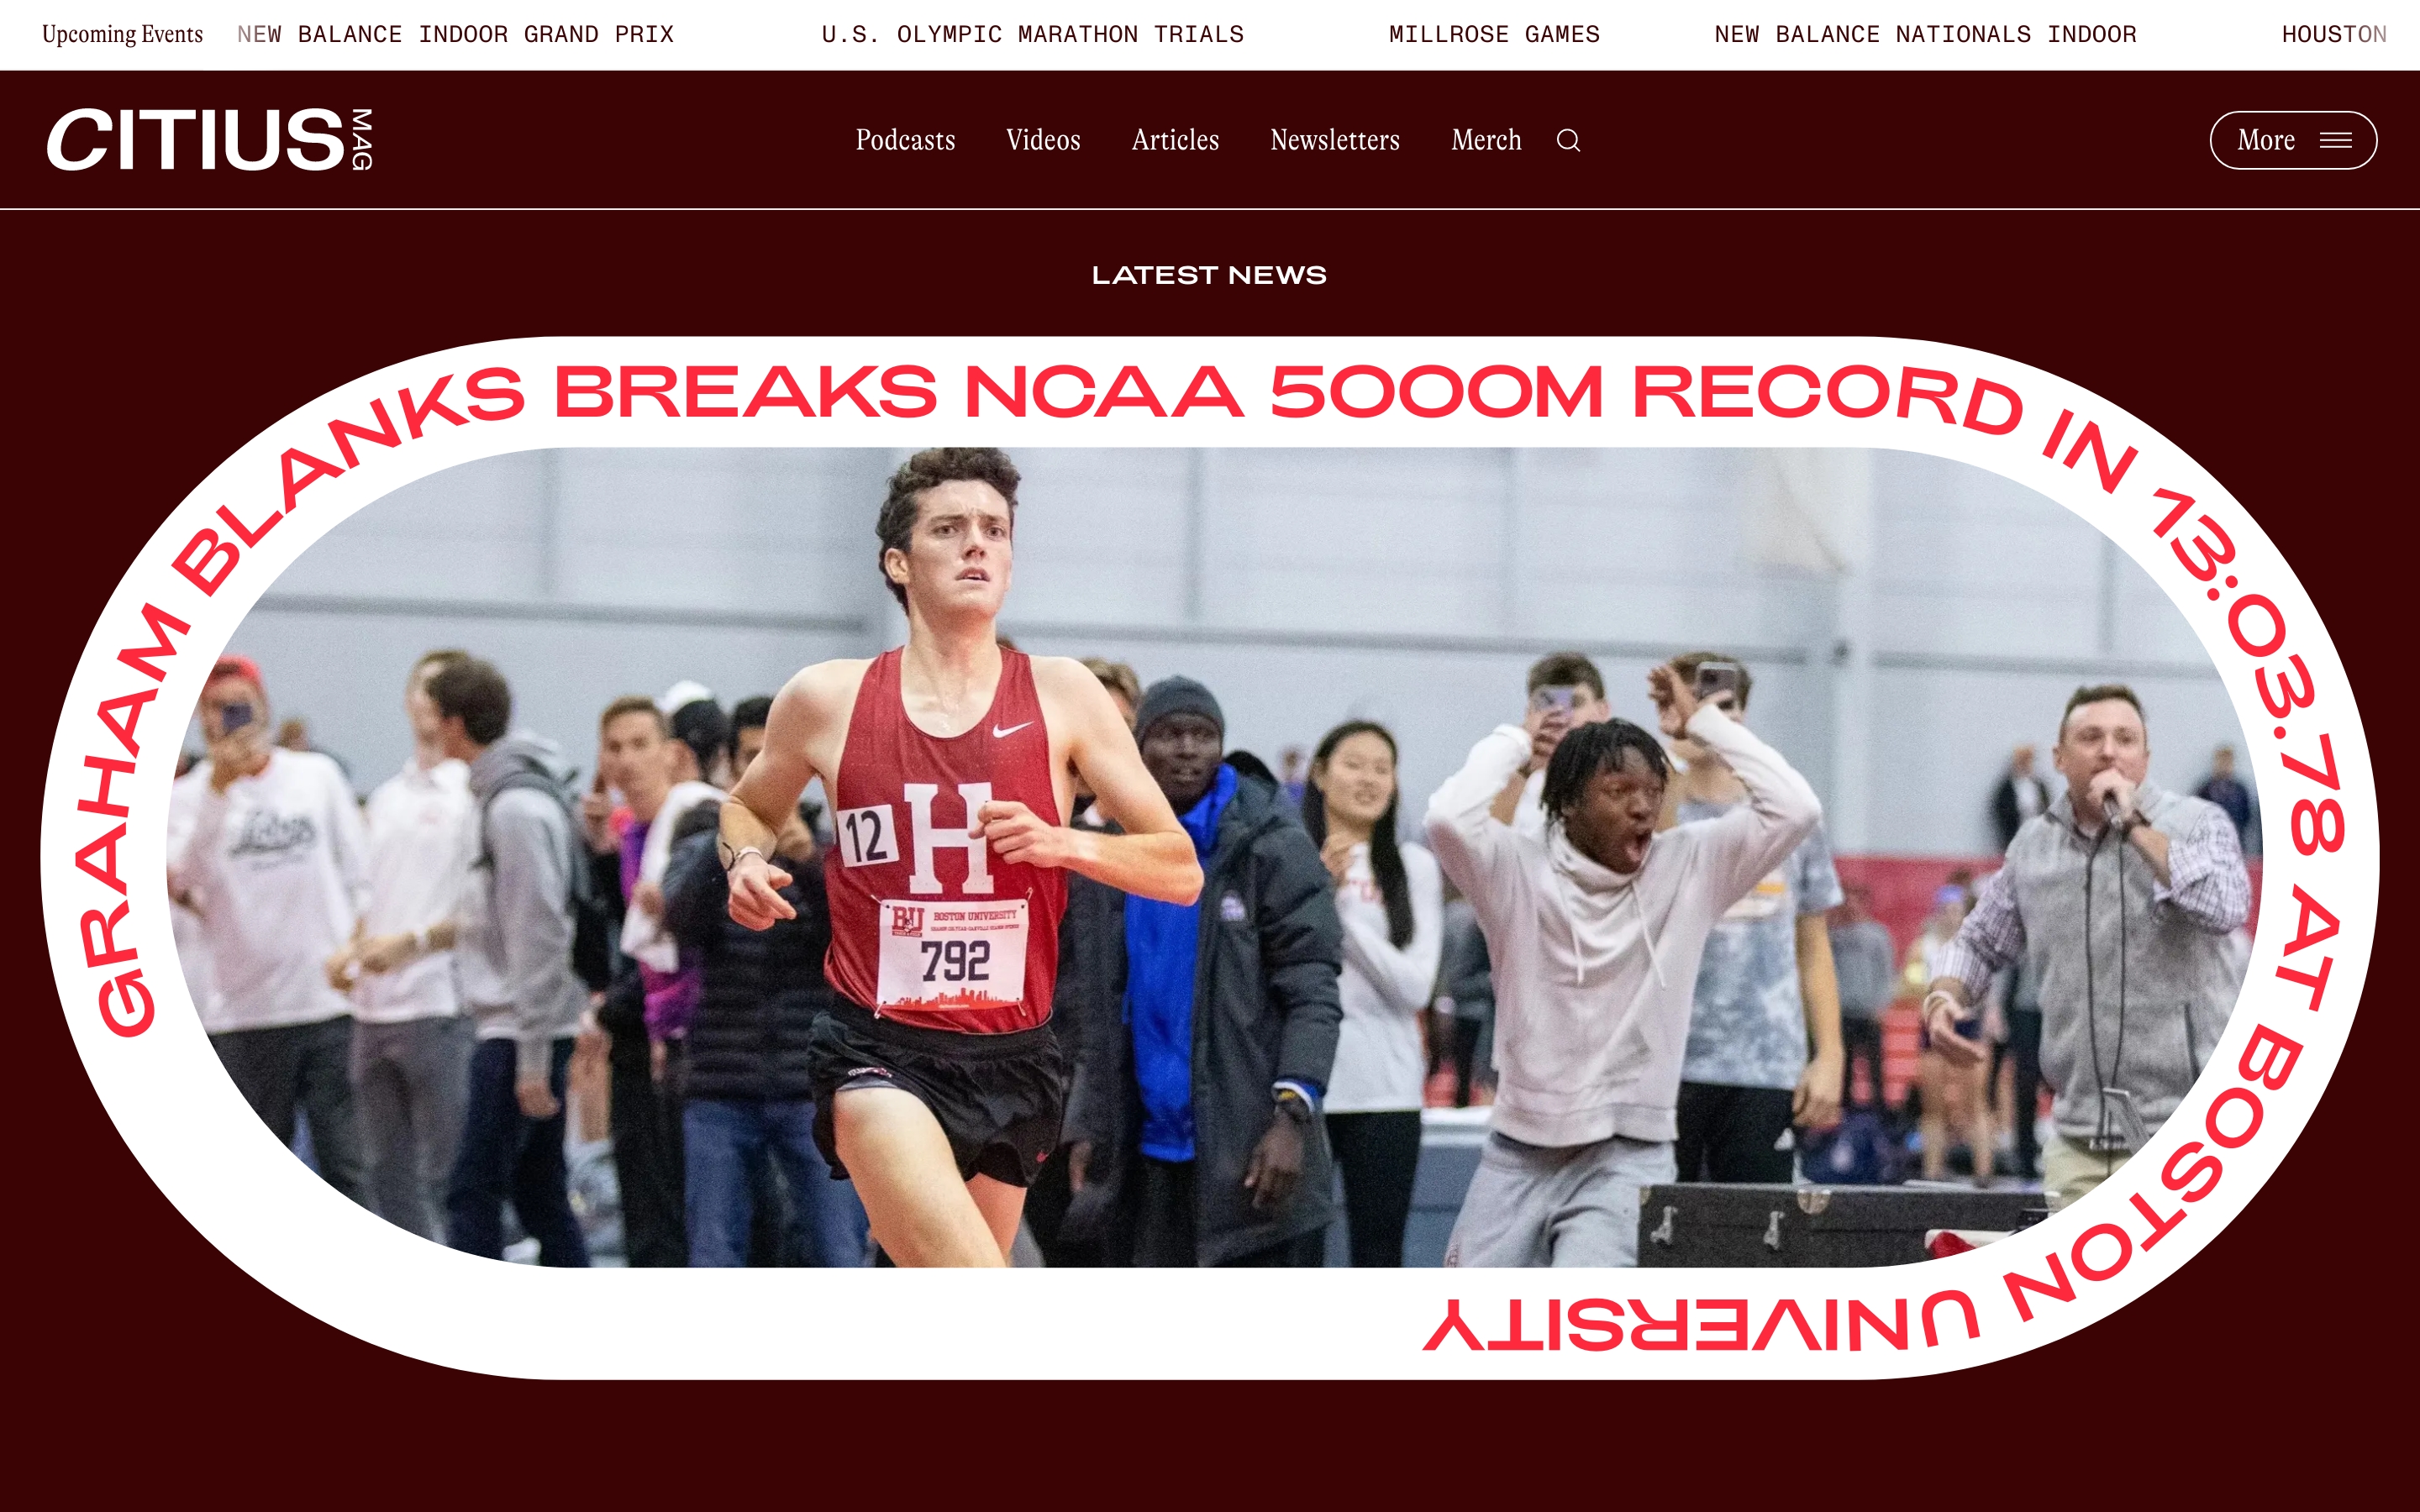The width and height of the screenshot is (2420, 1512).
Task: Click the MAG vertical text on logo
Action: (x=362, y=140)
